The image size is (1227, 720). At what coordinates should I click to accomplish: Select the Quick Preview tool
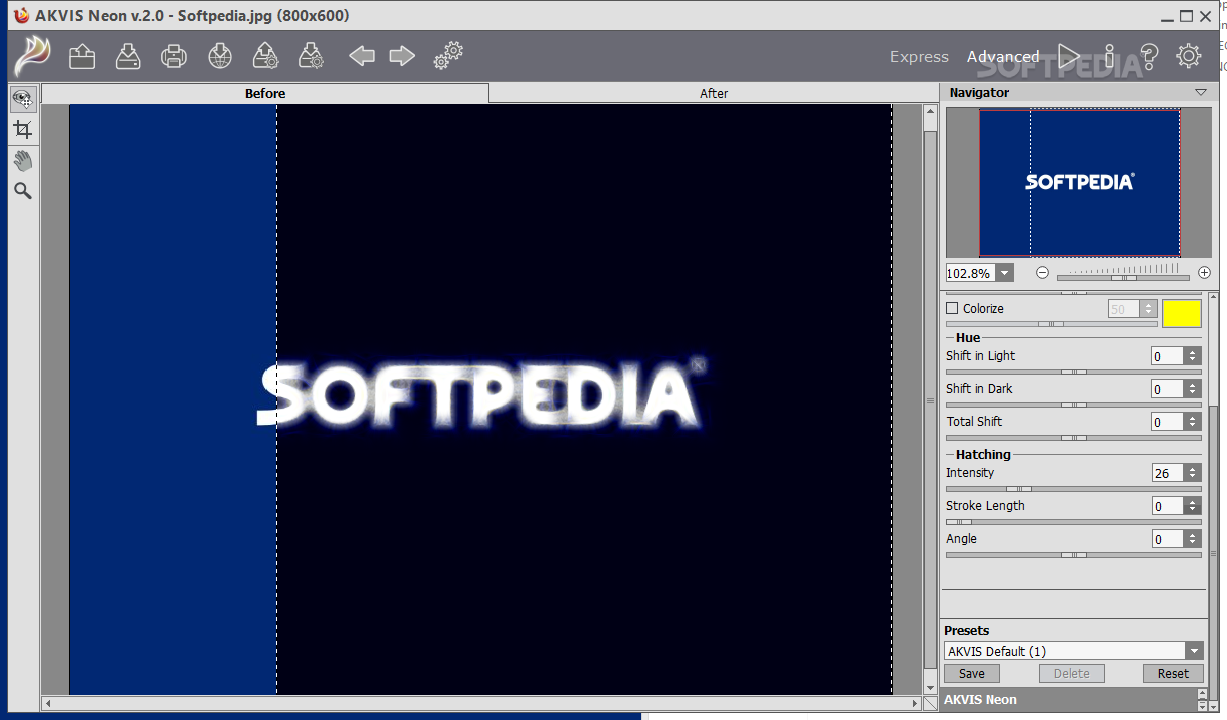(22, 98)
